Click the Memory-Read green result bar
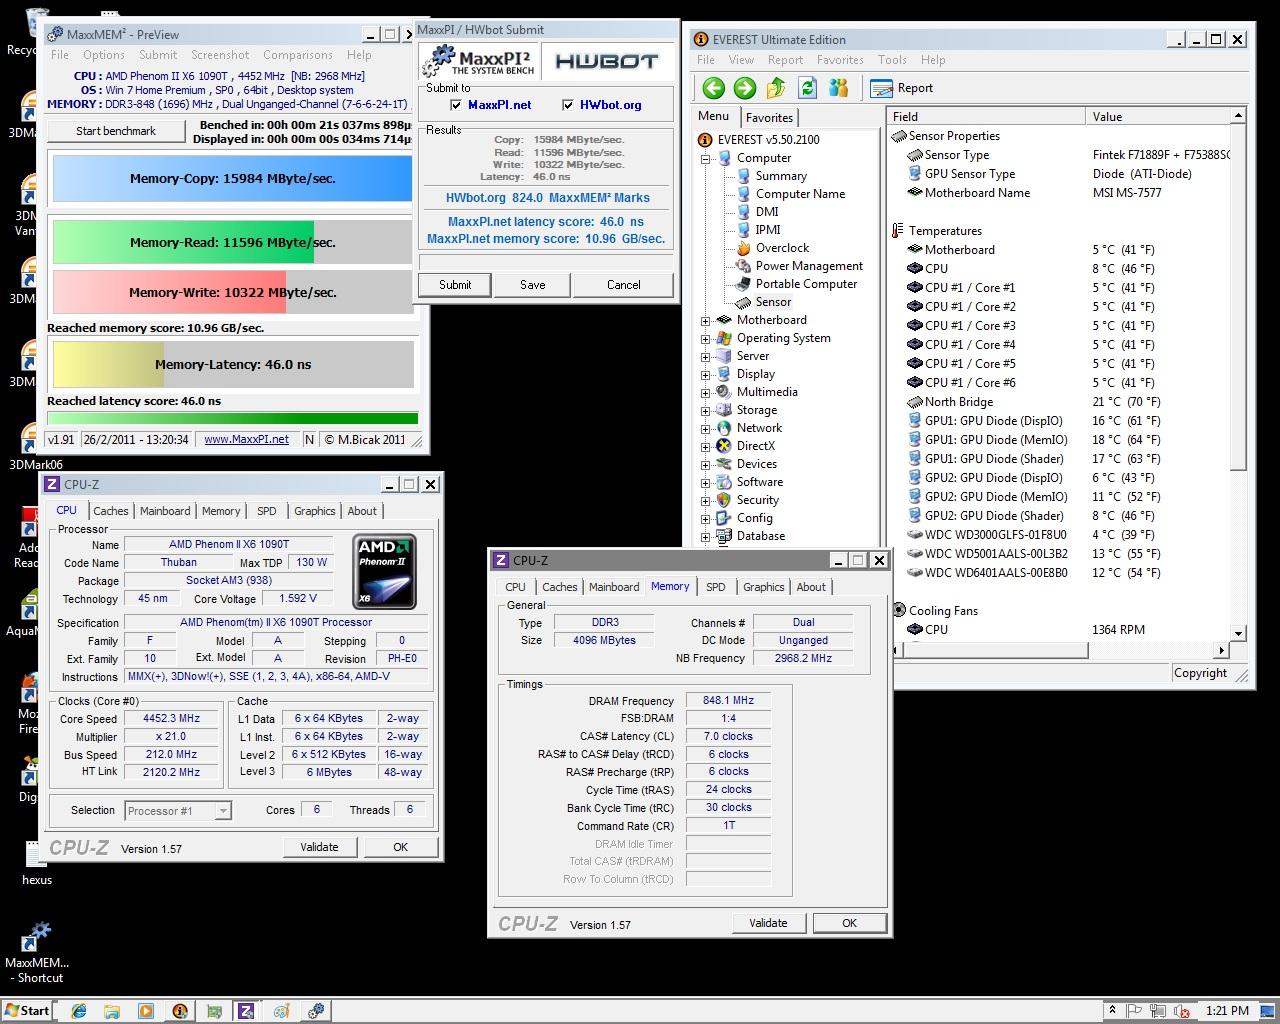The width and height of the screenshot is (1280, 1024). pyautogui.click(x=232, y=242)
